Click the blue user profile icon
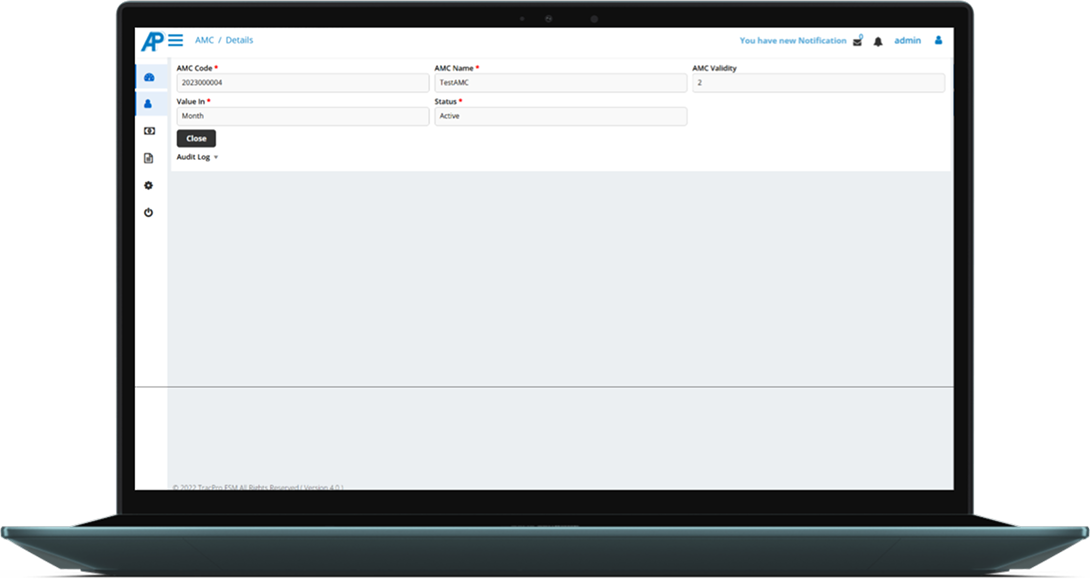 click(x=938, y=41)
